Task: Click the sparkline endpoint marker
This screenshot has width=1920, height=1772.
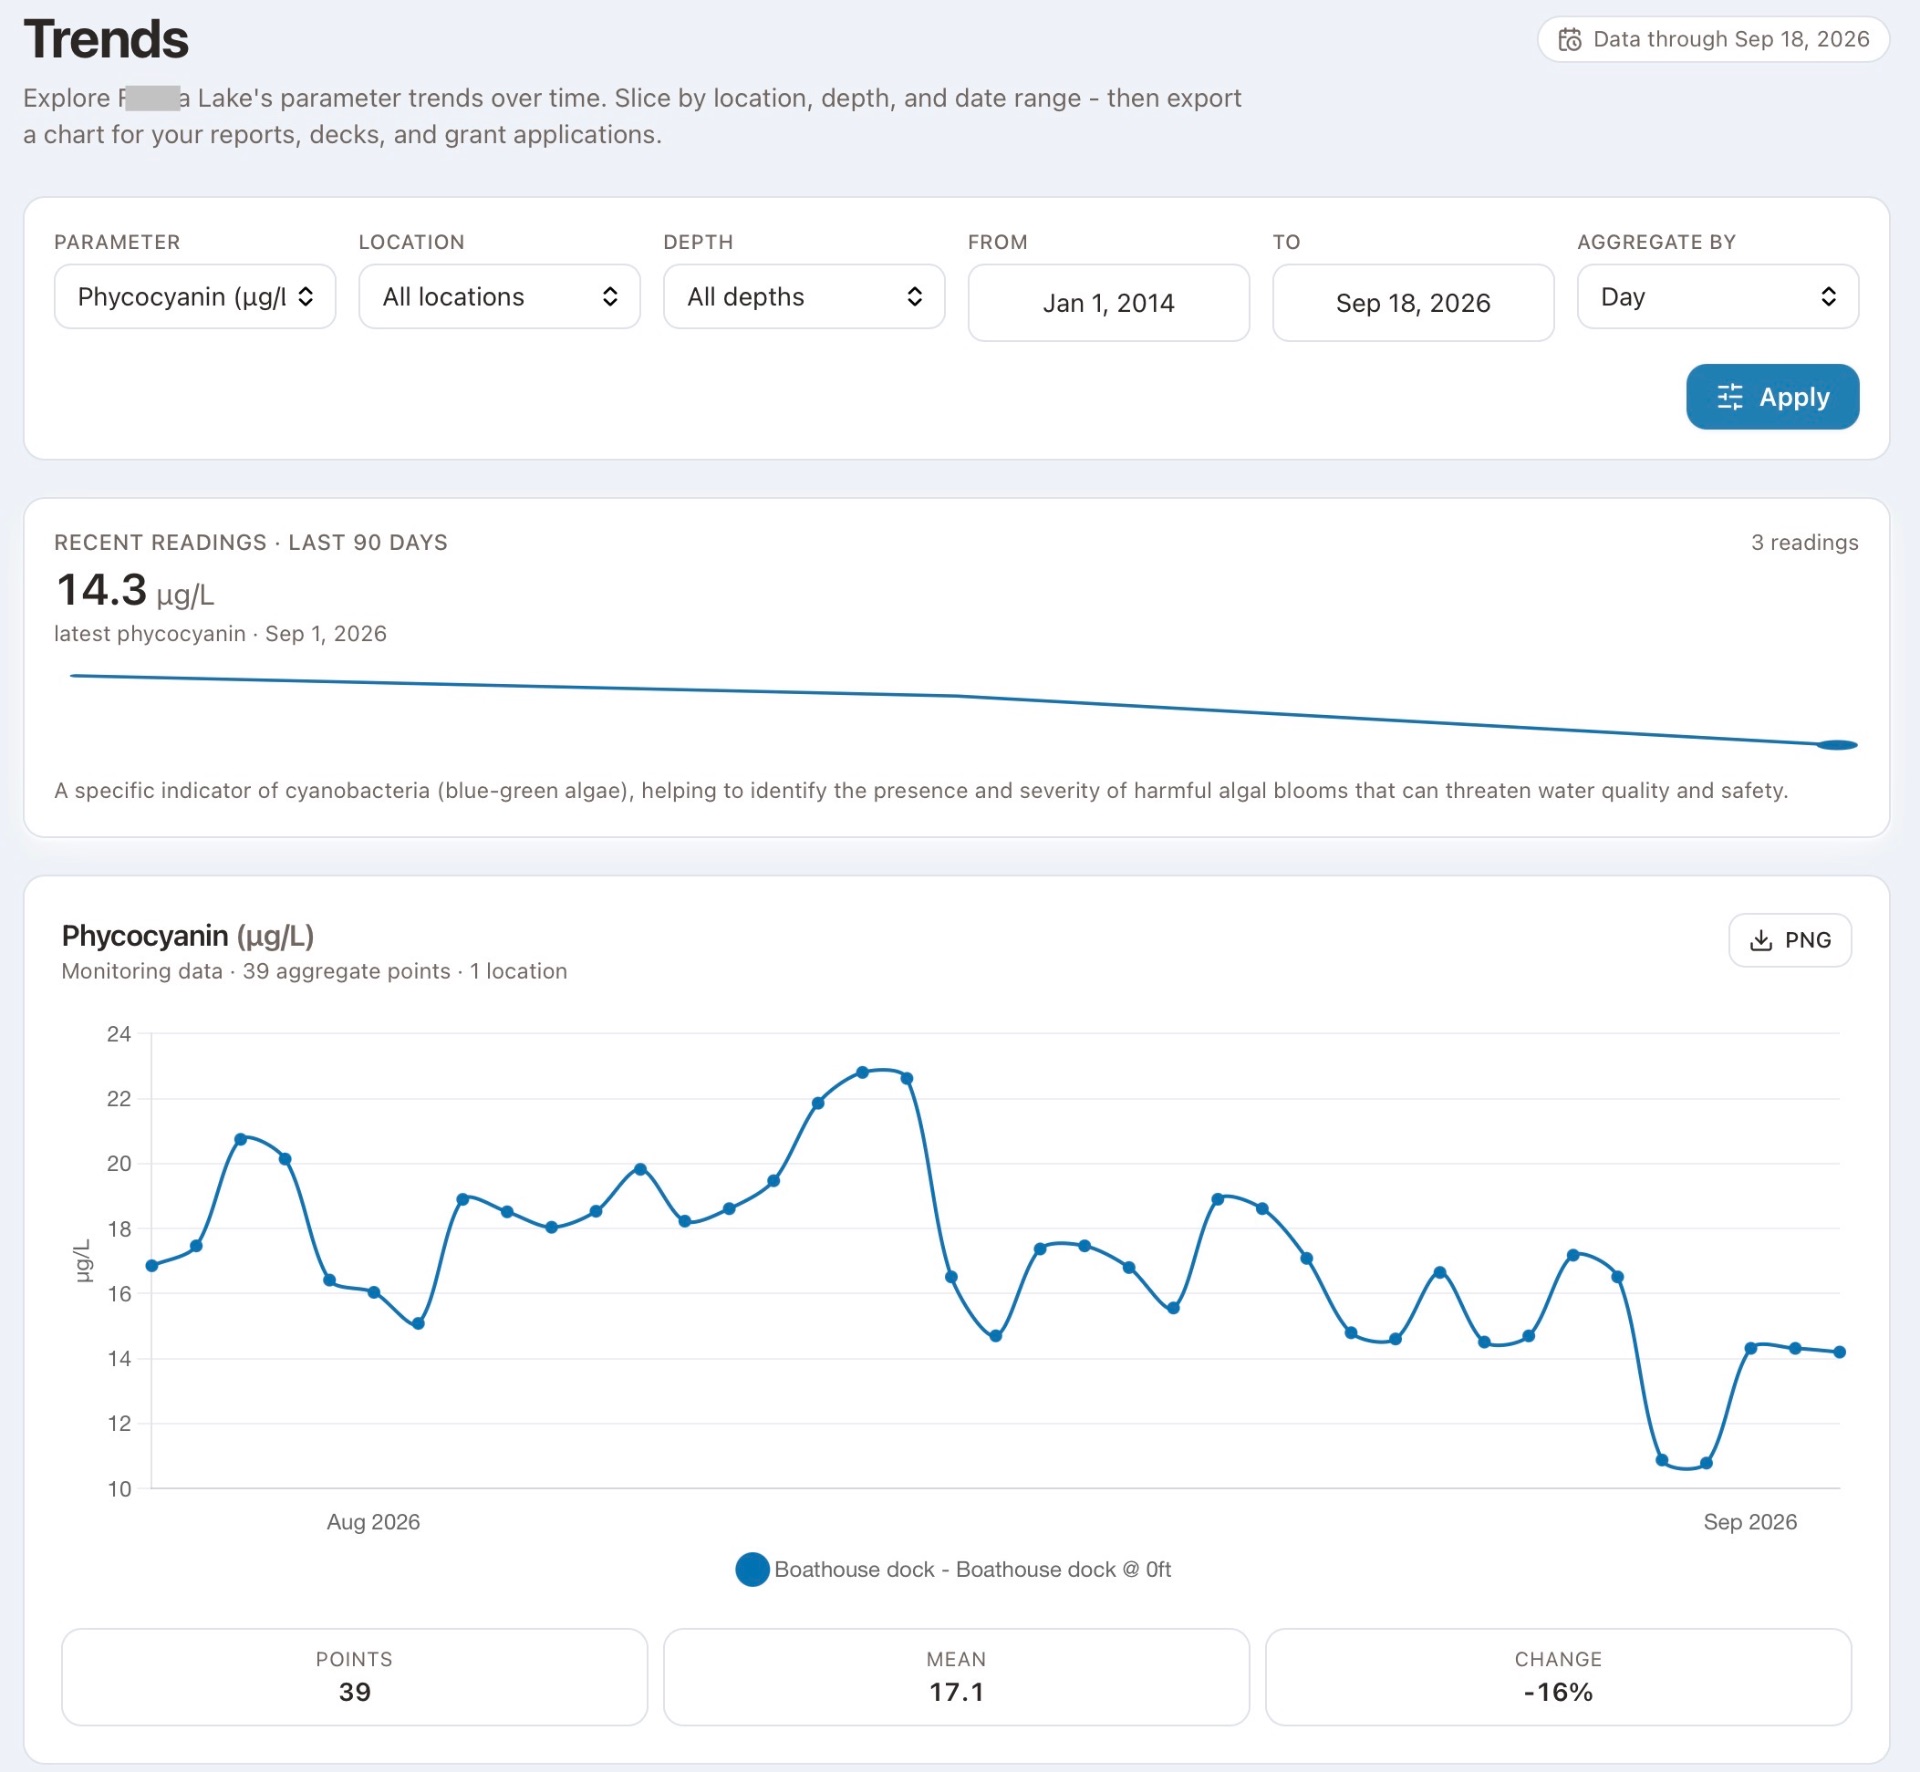Action: click(1837, 745)
